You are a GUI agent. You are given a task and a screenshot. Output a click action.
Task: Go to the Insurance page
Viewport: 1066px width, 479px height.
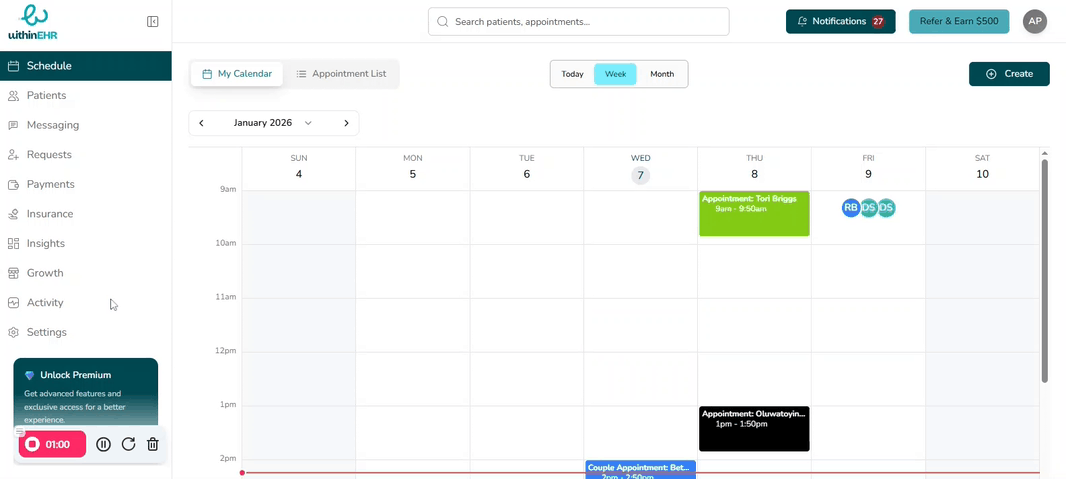[x=49, y=214]
